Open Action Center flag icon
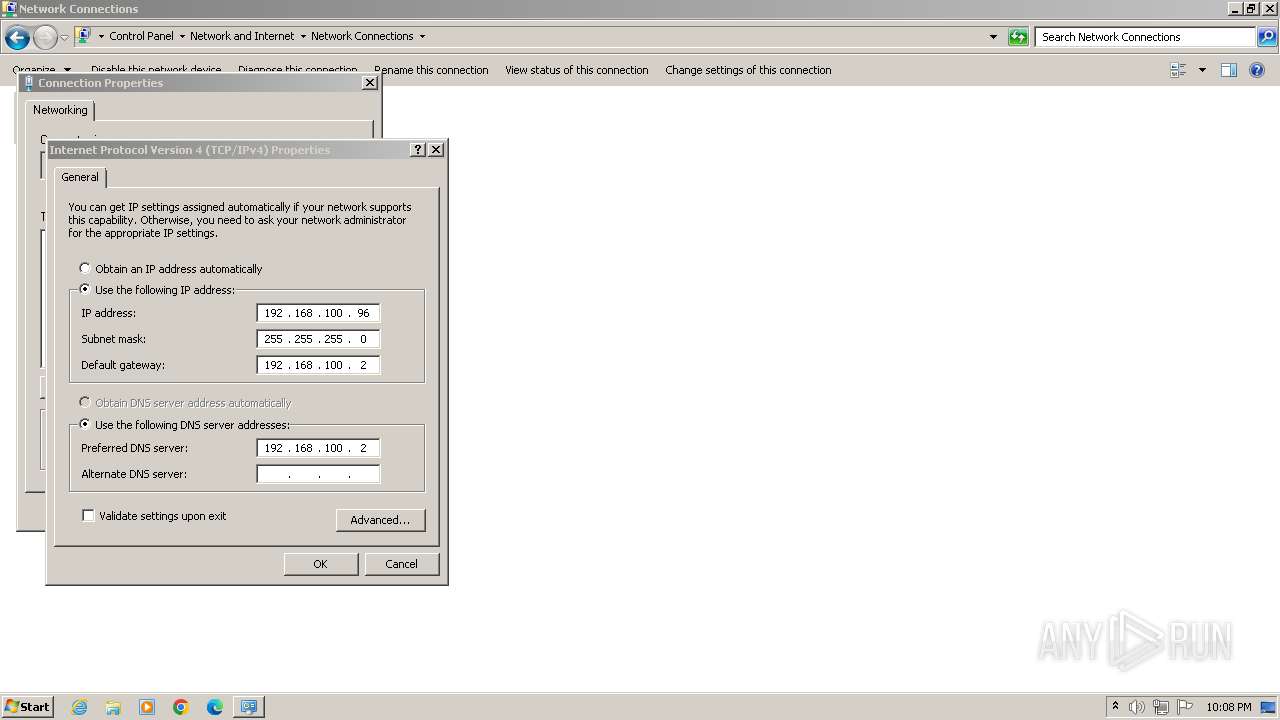Viewport: 1280px width, 720px height. pyautogui.click(x=1185, y=707)
